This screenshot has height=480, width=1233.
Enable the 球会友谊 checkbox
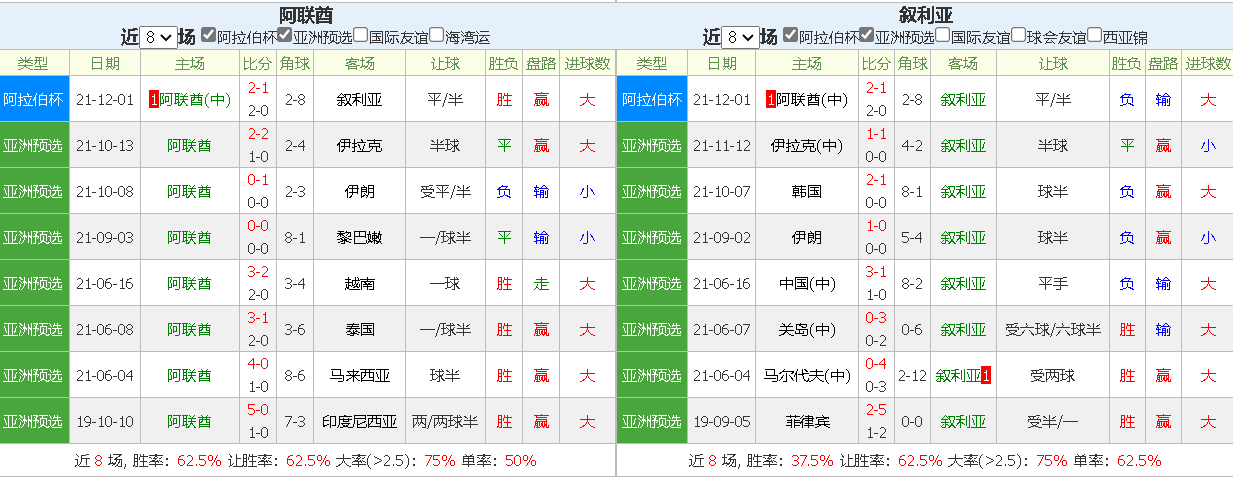[1018, 35]
